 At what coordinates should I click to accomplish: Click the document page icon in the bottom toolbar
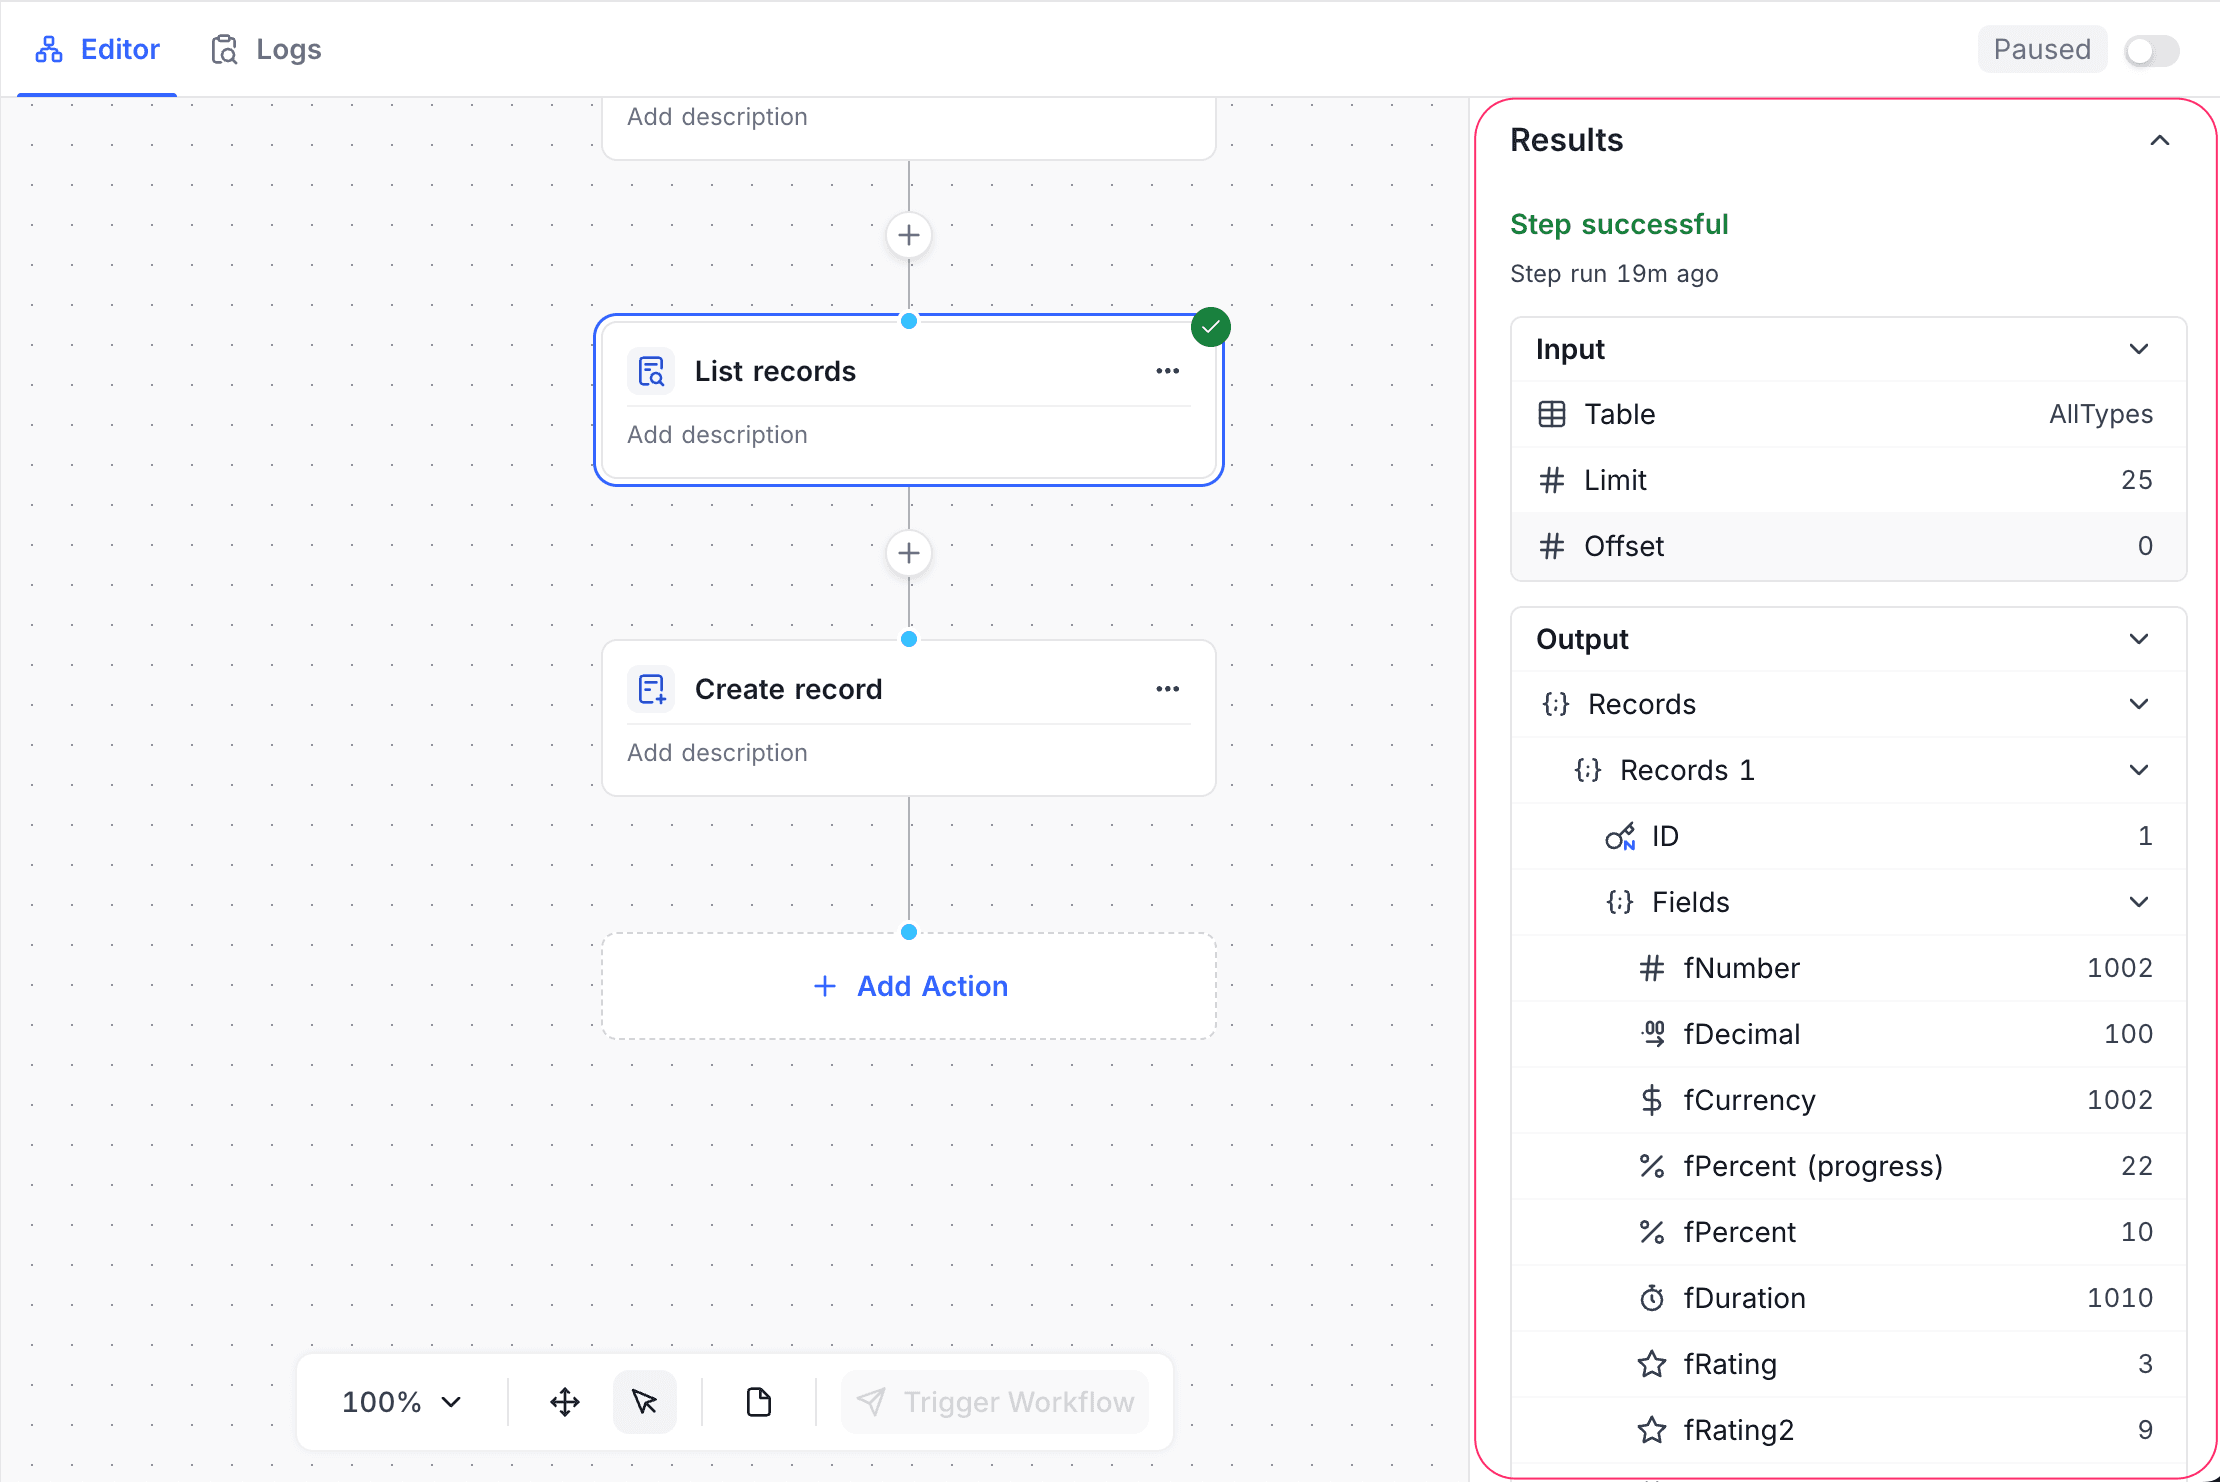(x=759, y=1401)
